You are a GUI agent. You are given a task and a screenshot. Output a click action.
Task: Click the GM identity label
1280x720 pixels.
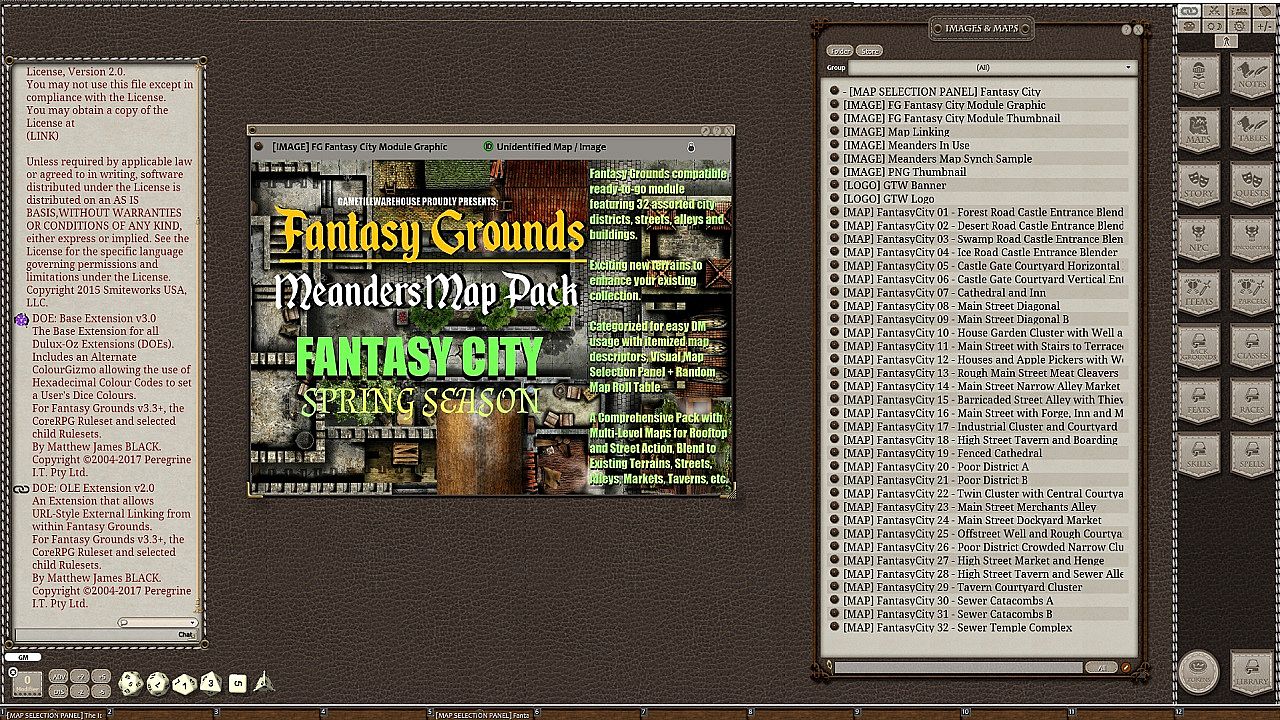pos(23,657)
